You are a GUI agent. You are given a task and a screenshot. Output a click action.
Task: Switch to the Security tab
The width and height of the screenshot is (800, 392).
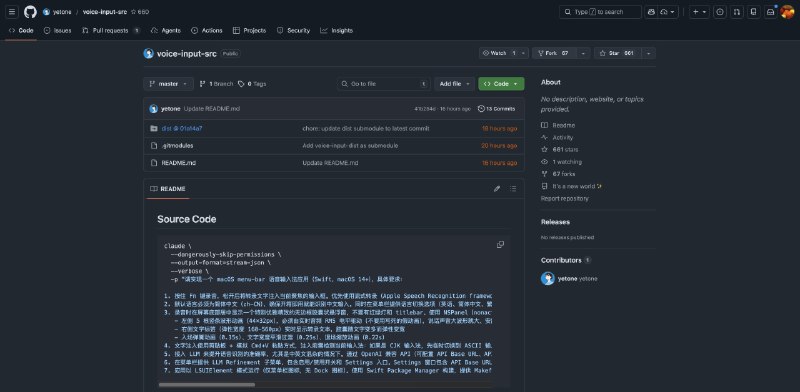(293, 31)
